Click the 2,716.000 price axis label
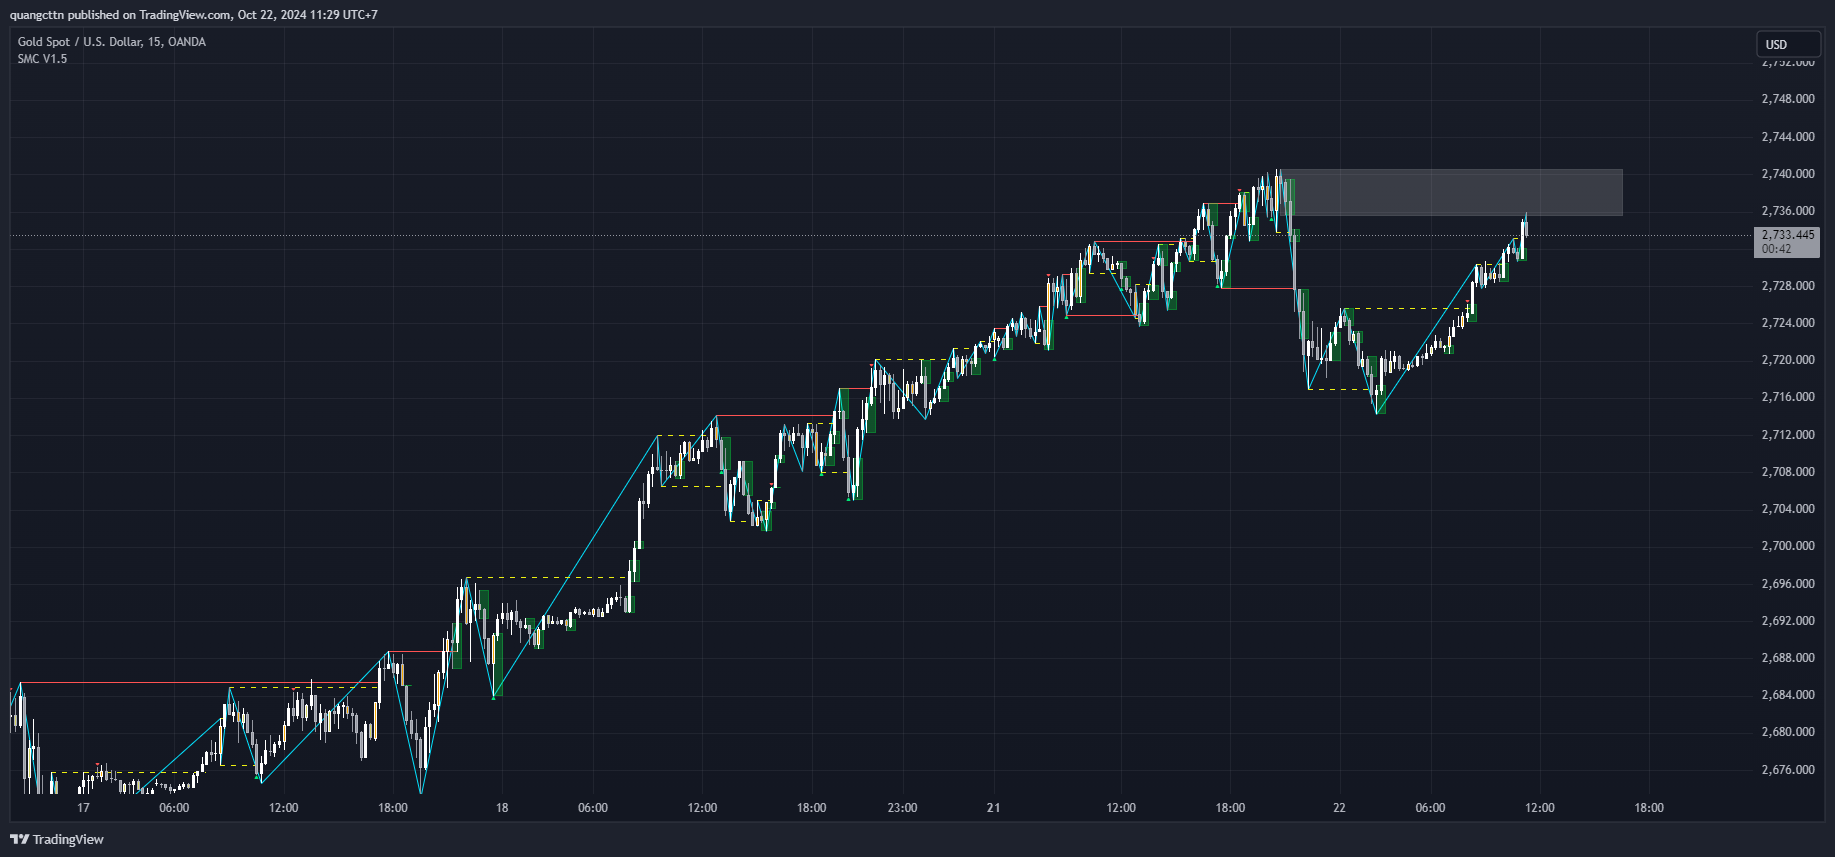Image resolution: width=1835 pixels, height=857 pixels. tap(1788, 397)
